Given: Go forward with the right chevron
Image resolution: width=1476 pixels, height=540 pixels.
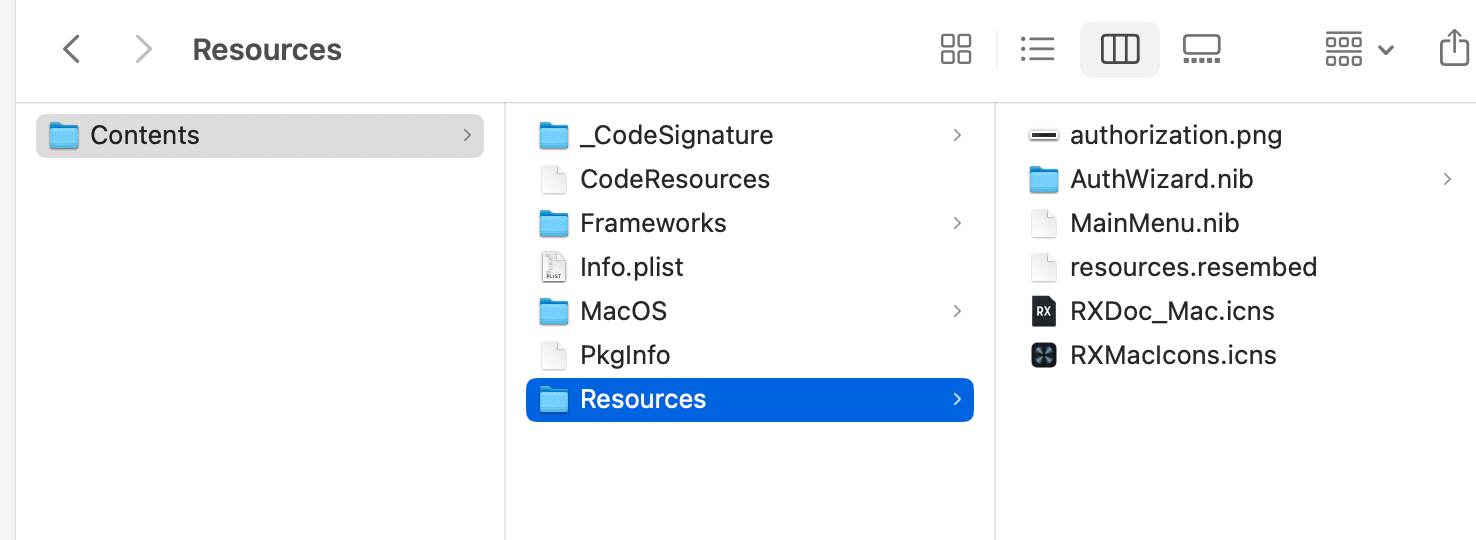Looking at the screenshot, I should (144, 49).
